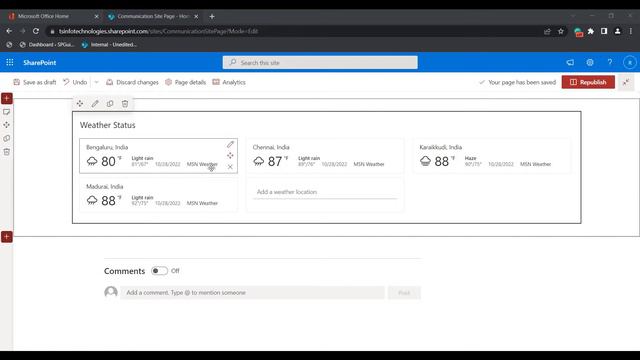
Task: Edit the Weather web part with pencil
Action: tap(95, 104)
